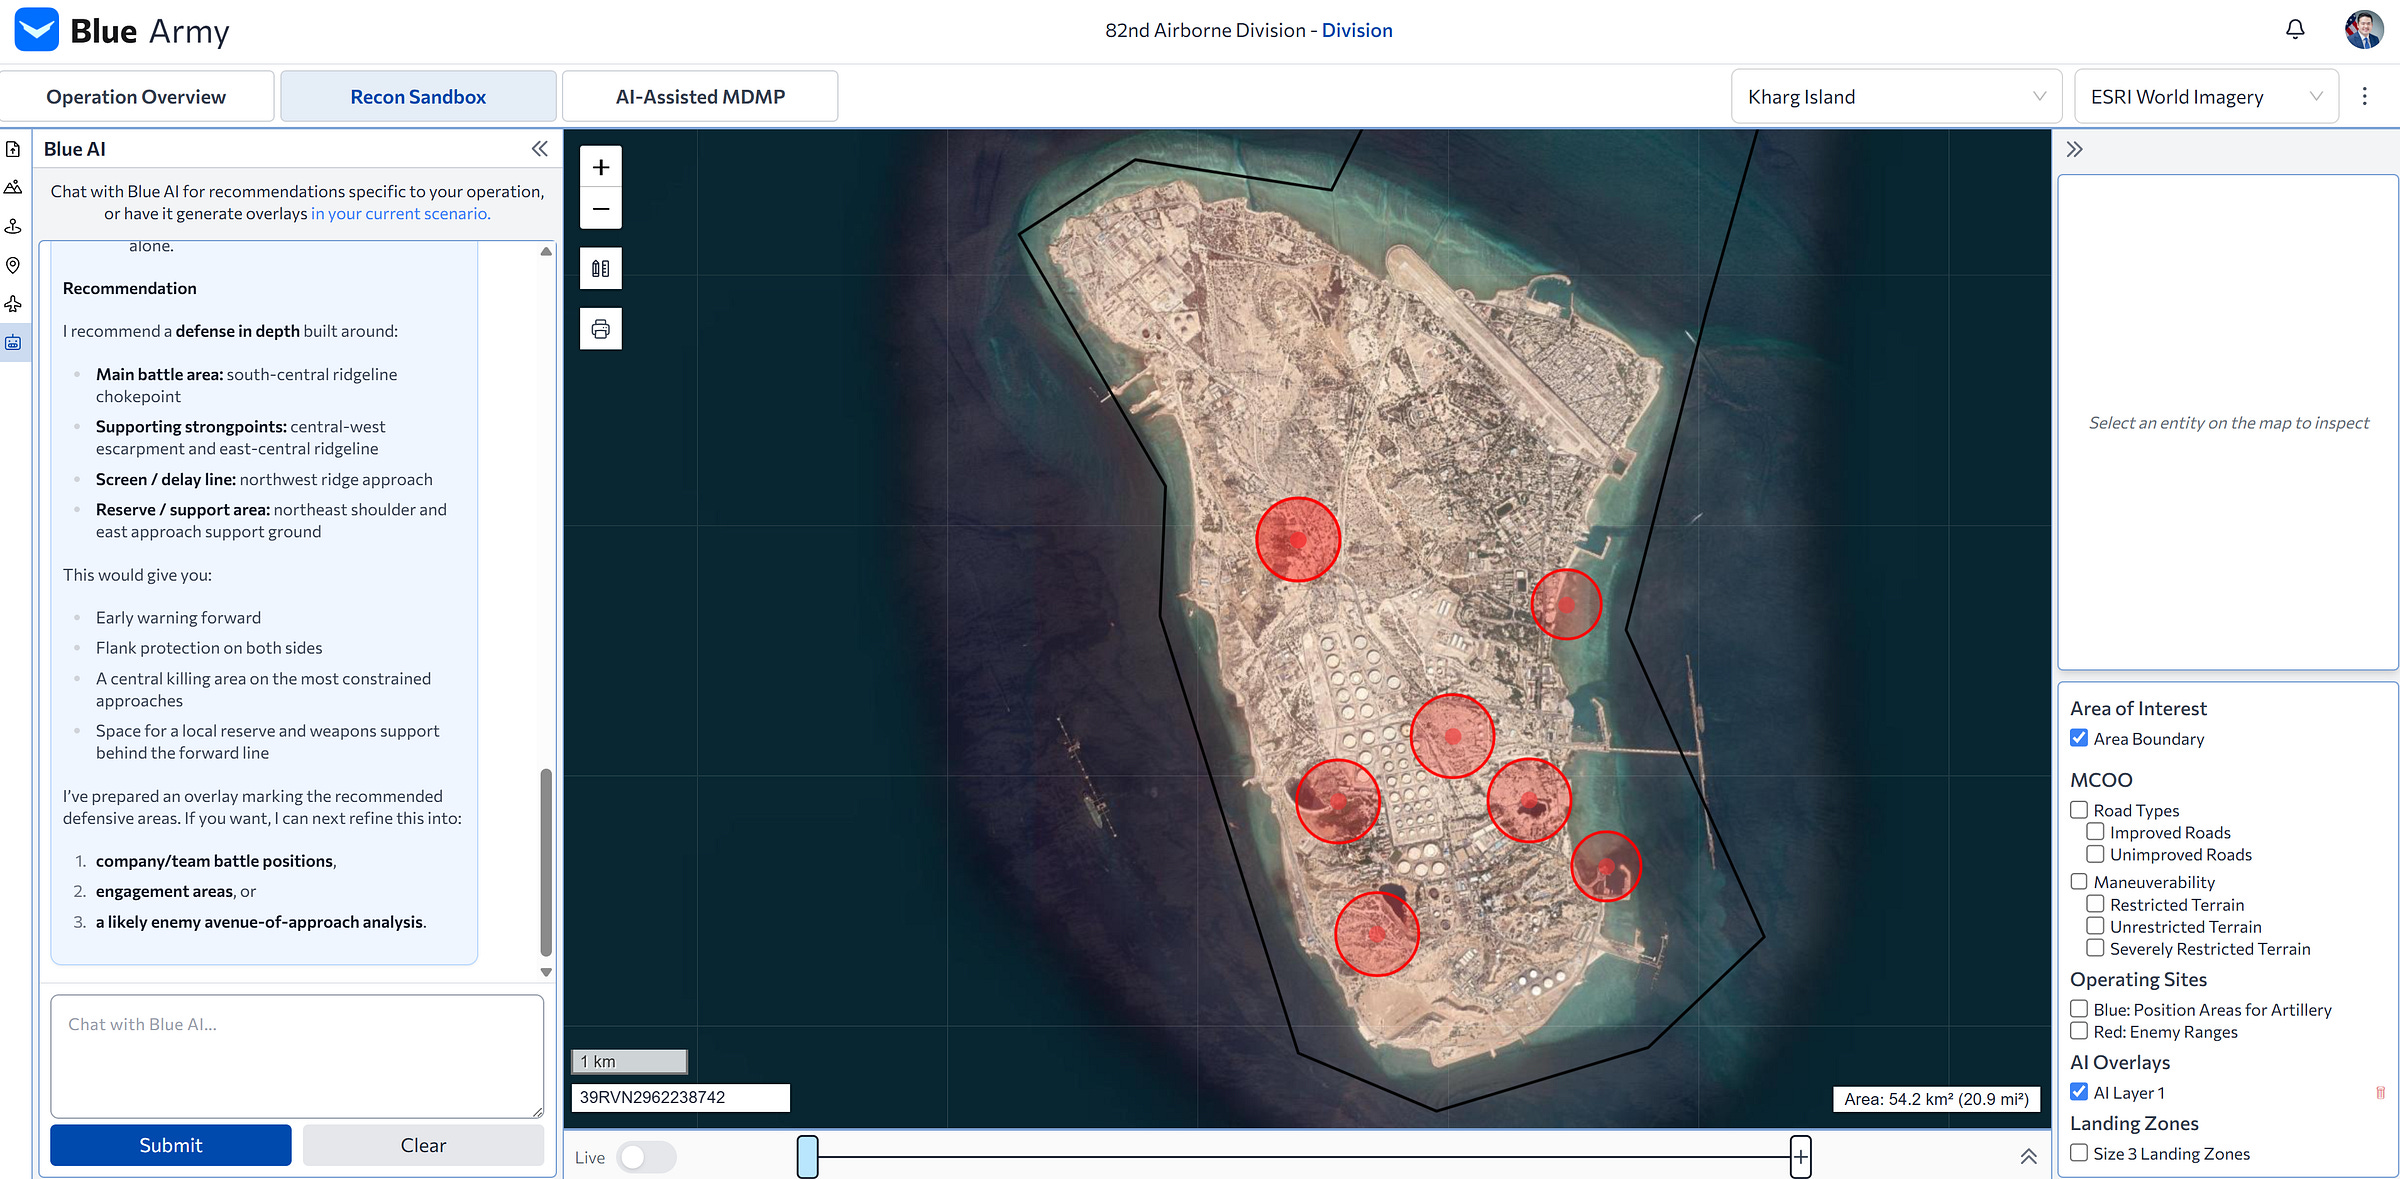The image size is (2400, 1179).
Task: Zoom in on the map
Action: pyautogui.click(x=601, y=167)
